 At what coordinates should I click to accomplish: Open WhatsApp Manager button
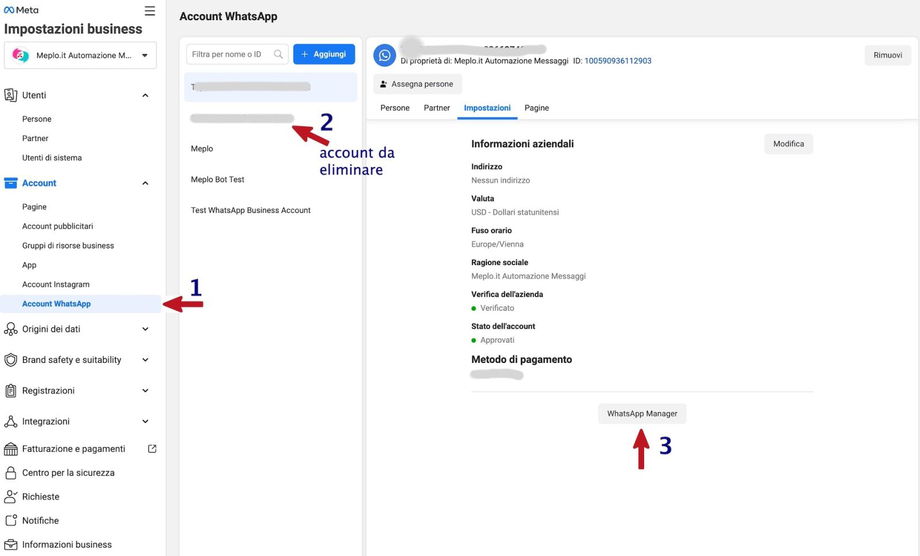[642, 413]
